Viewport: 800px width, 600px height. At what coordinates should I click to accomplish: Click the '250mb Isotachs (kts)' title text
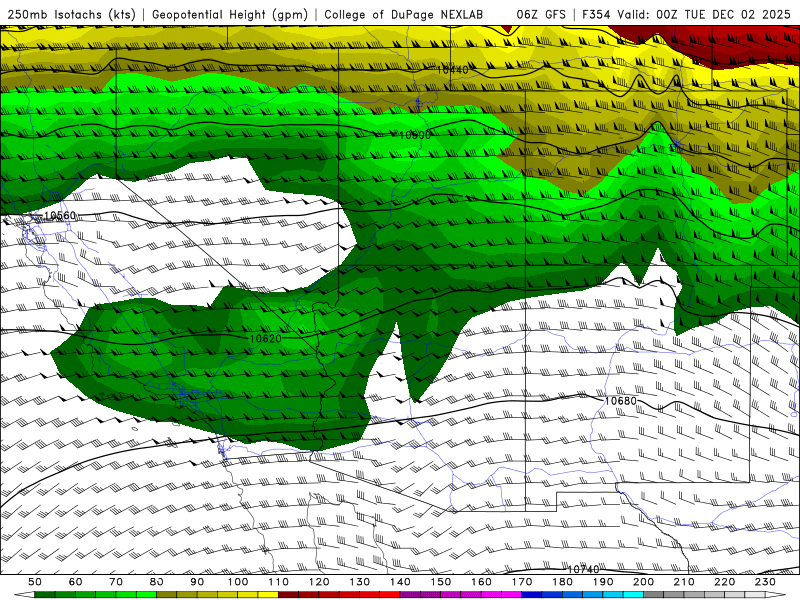coord(71,14)
